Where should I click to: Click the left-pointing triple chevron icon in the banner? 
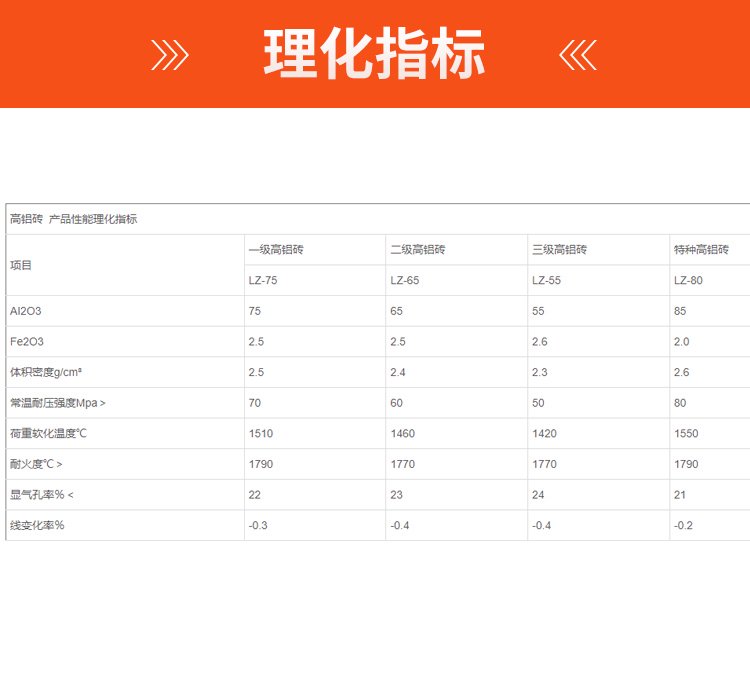pos(578,54)
